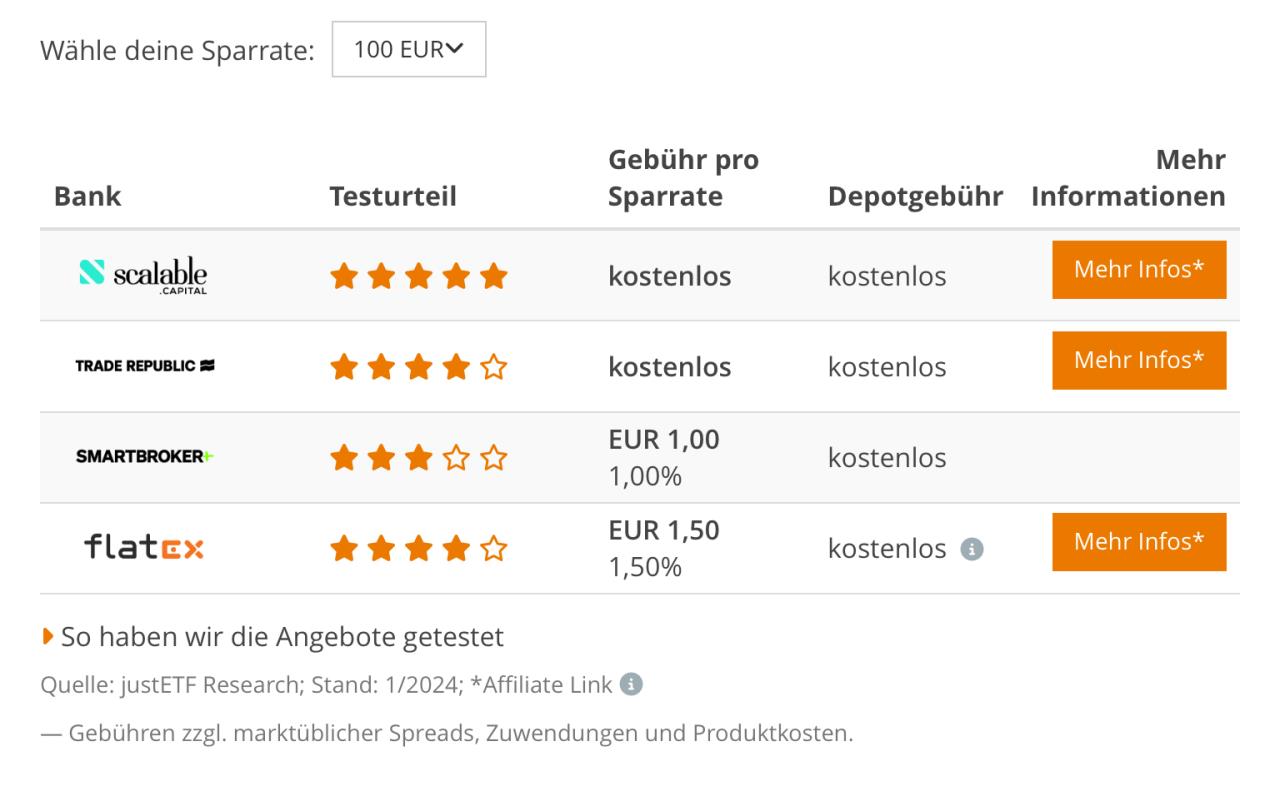Click Smartbroker+ three-star rating

click(419, 458)
